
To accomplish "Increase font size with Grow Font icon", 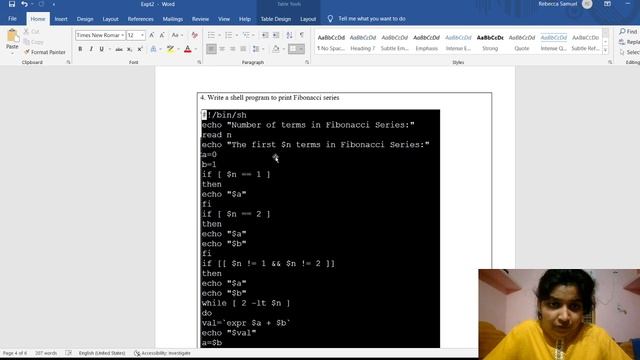I will [x=152, y=36].
